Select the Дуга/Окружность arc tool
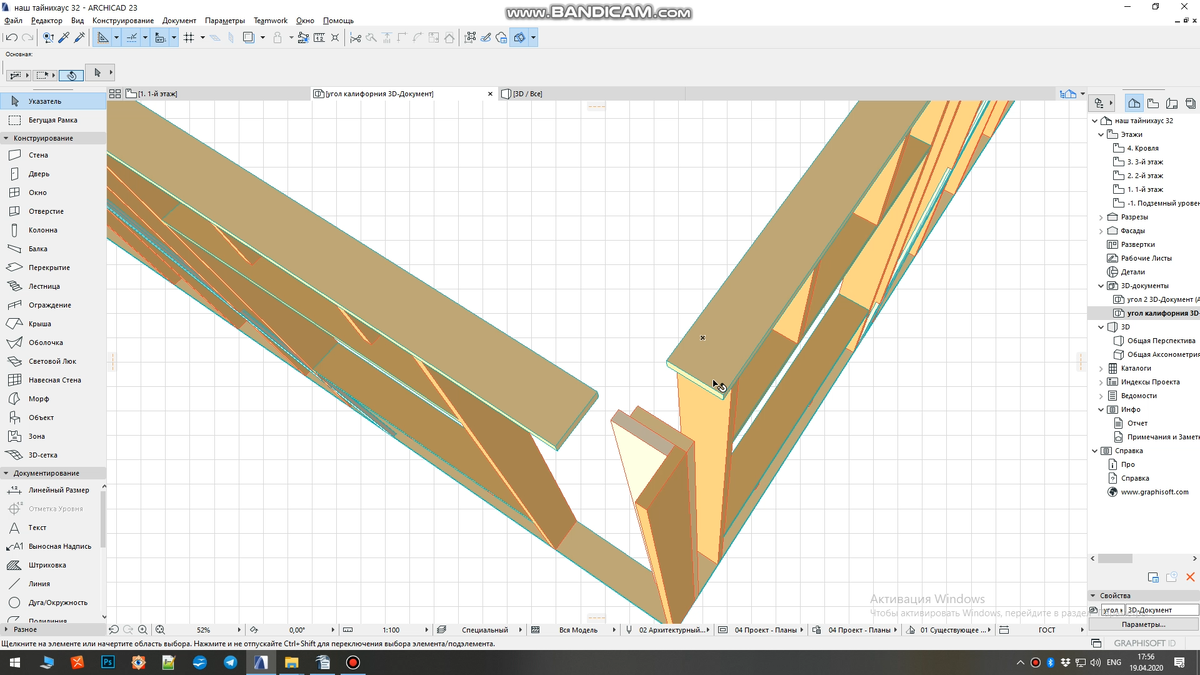 [x=50, y=603]
